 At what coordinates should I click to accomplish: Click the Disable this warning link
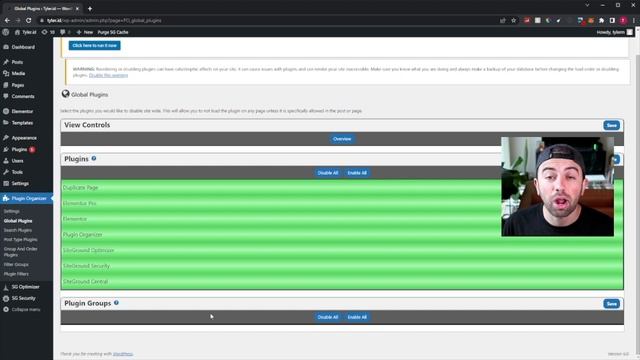tap(108, 76)
